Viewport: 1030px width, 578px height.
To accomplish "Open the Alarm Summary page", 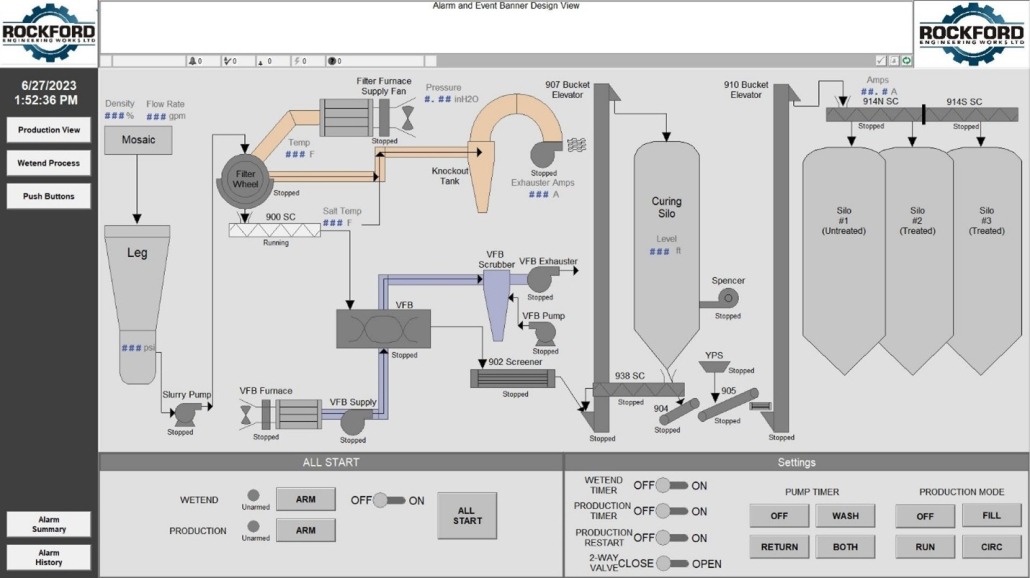I will tap(49, 524).
